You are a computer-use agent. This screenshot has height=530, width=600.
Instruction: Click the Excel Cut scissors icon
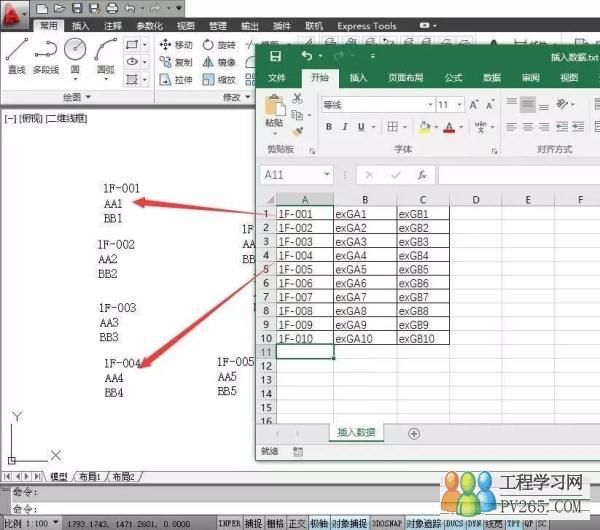click(297, 98)
